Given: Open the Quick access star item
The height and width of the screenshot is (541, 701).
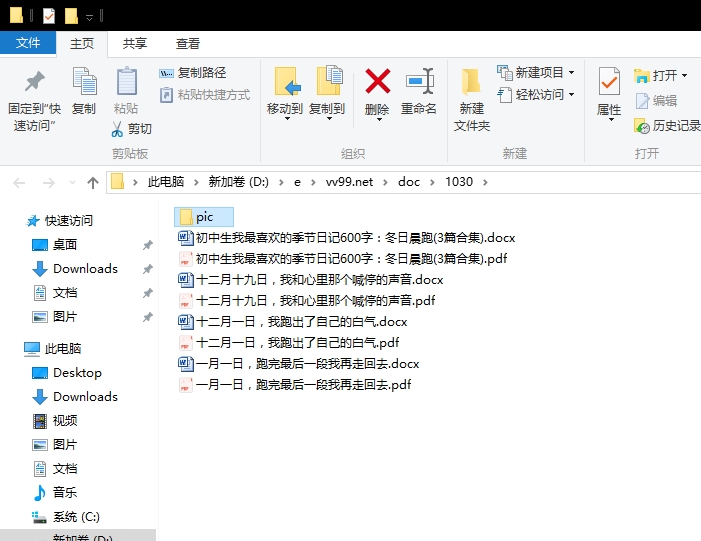Looking at the screenshot, I should point(60,220).
